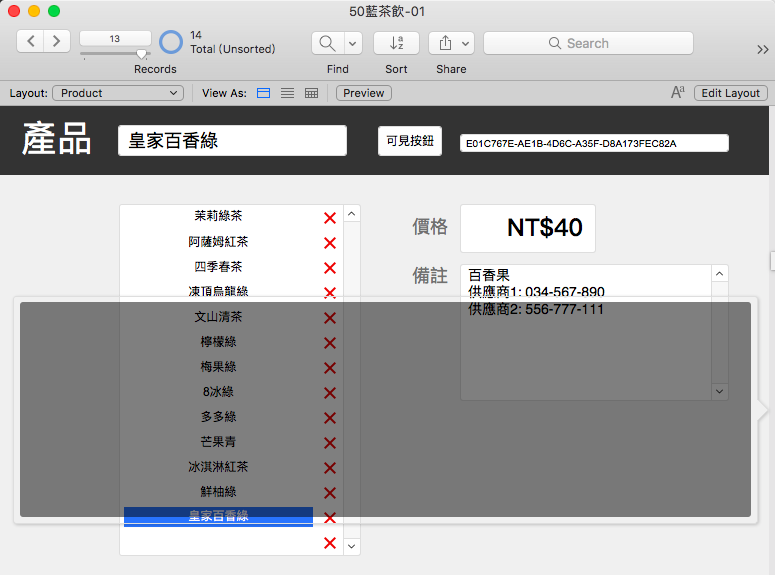This screenshot has width=775, height=575.
Task: Click red X on the empty last row
Action: [x=330, y=543]
